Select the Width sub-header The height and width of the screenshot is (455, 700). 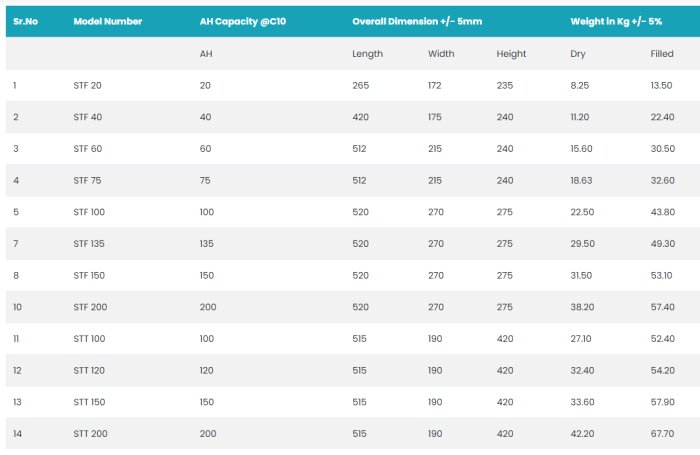pos(441,54)
